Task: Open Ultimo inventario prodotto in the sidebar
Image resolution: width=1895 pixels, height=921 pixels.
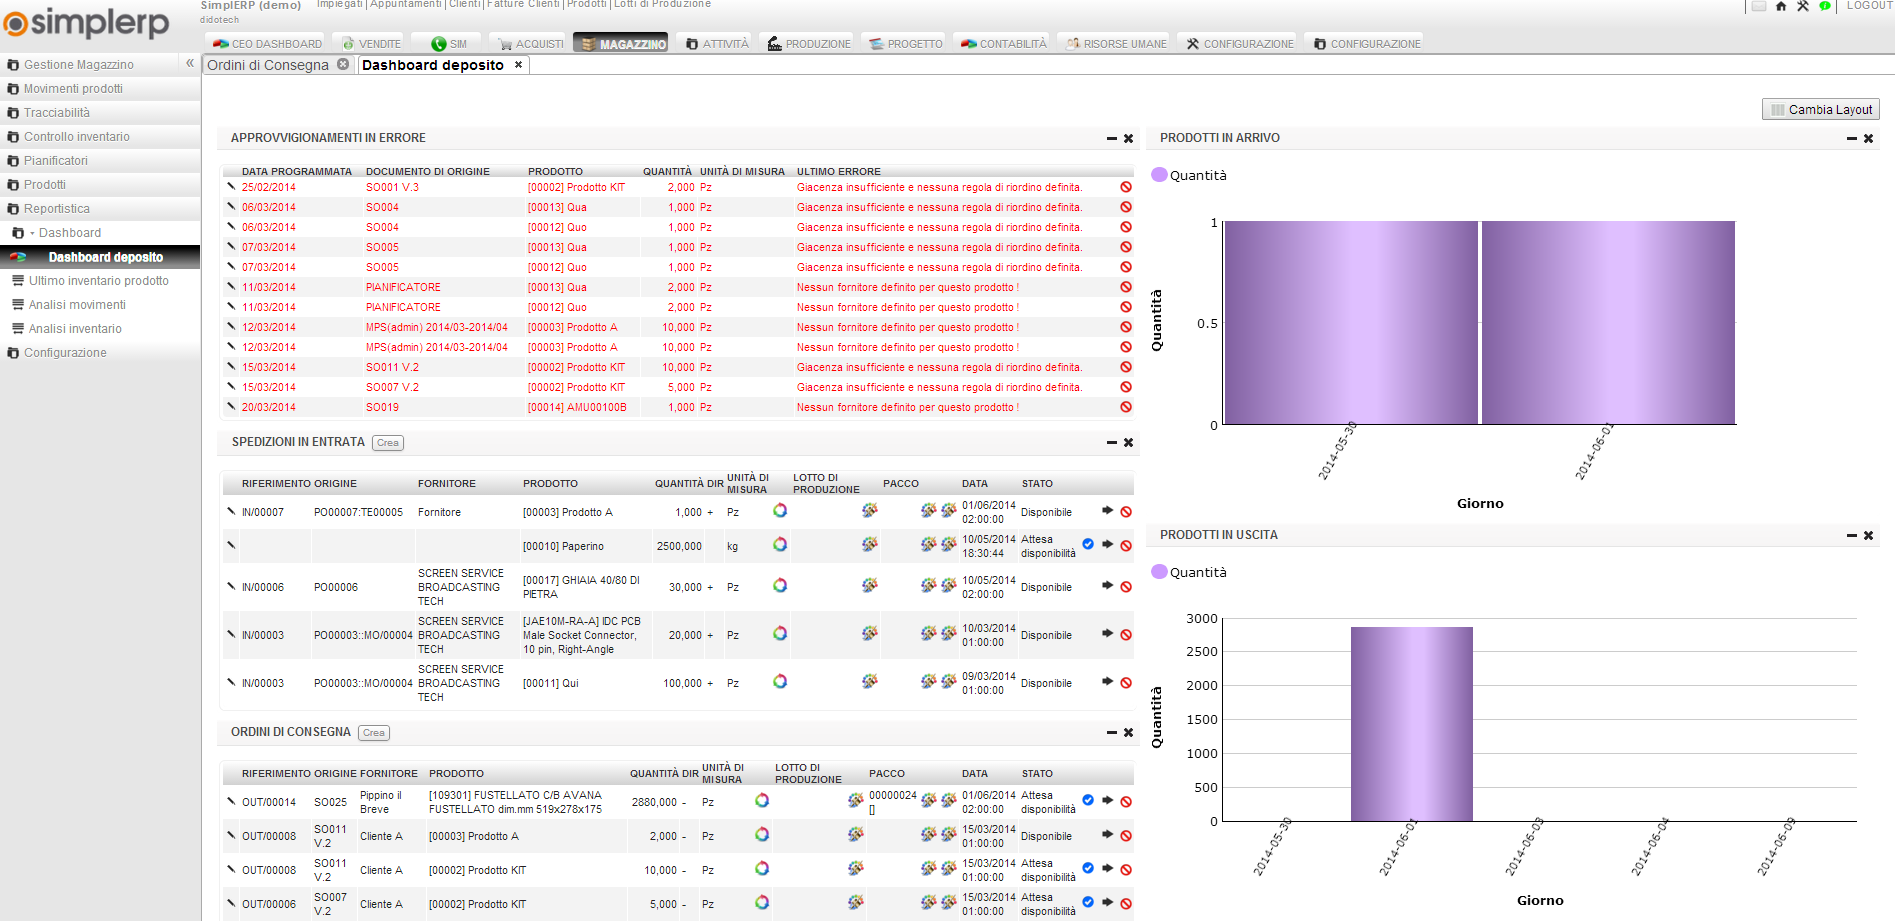Action: (100, 281)
